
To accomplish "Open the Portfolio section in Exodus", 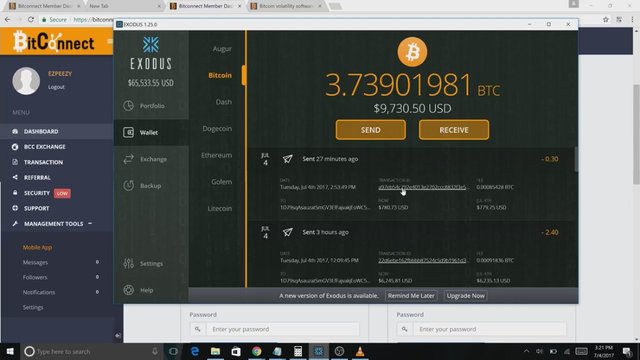I will pyautogui.click(x=145, y=106).
